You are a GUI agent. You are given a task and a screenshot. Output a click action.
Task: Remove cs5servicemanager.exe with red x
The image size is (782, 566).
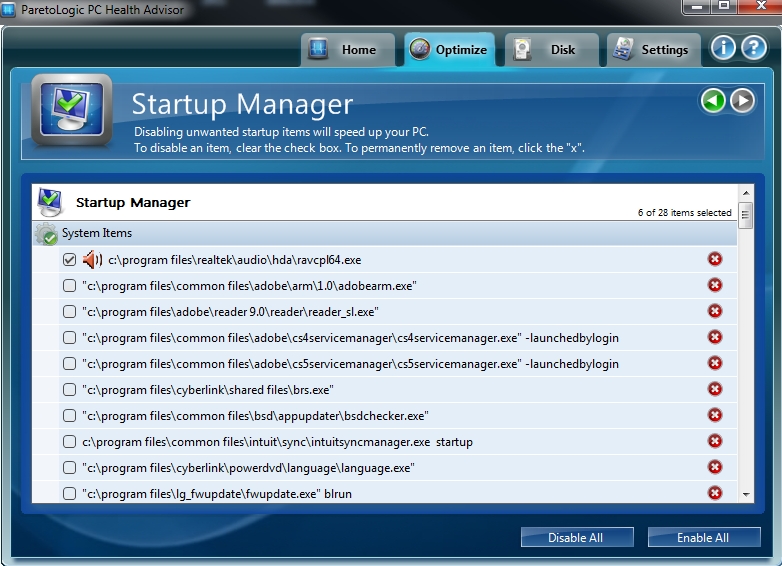[715, 363]
